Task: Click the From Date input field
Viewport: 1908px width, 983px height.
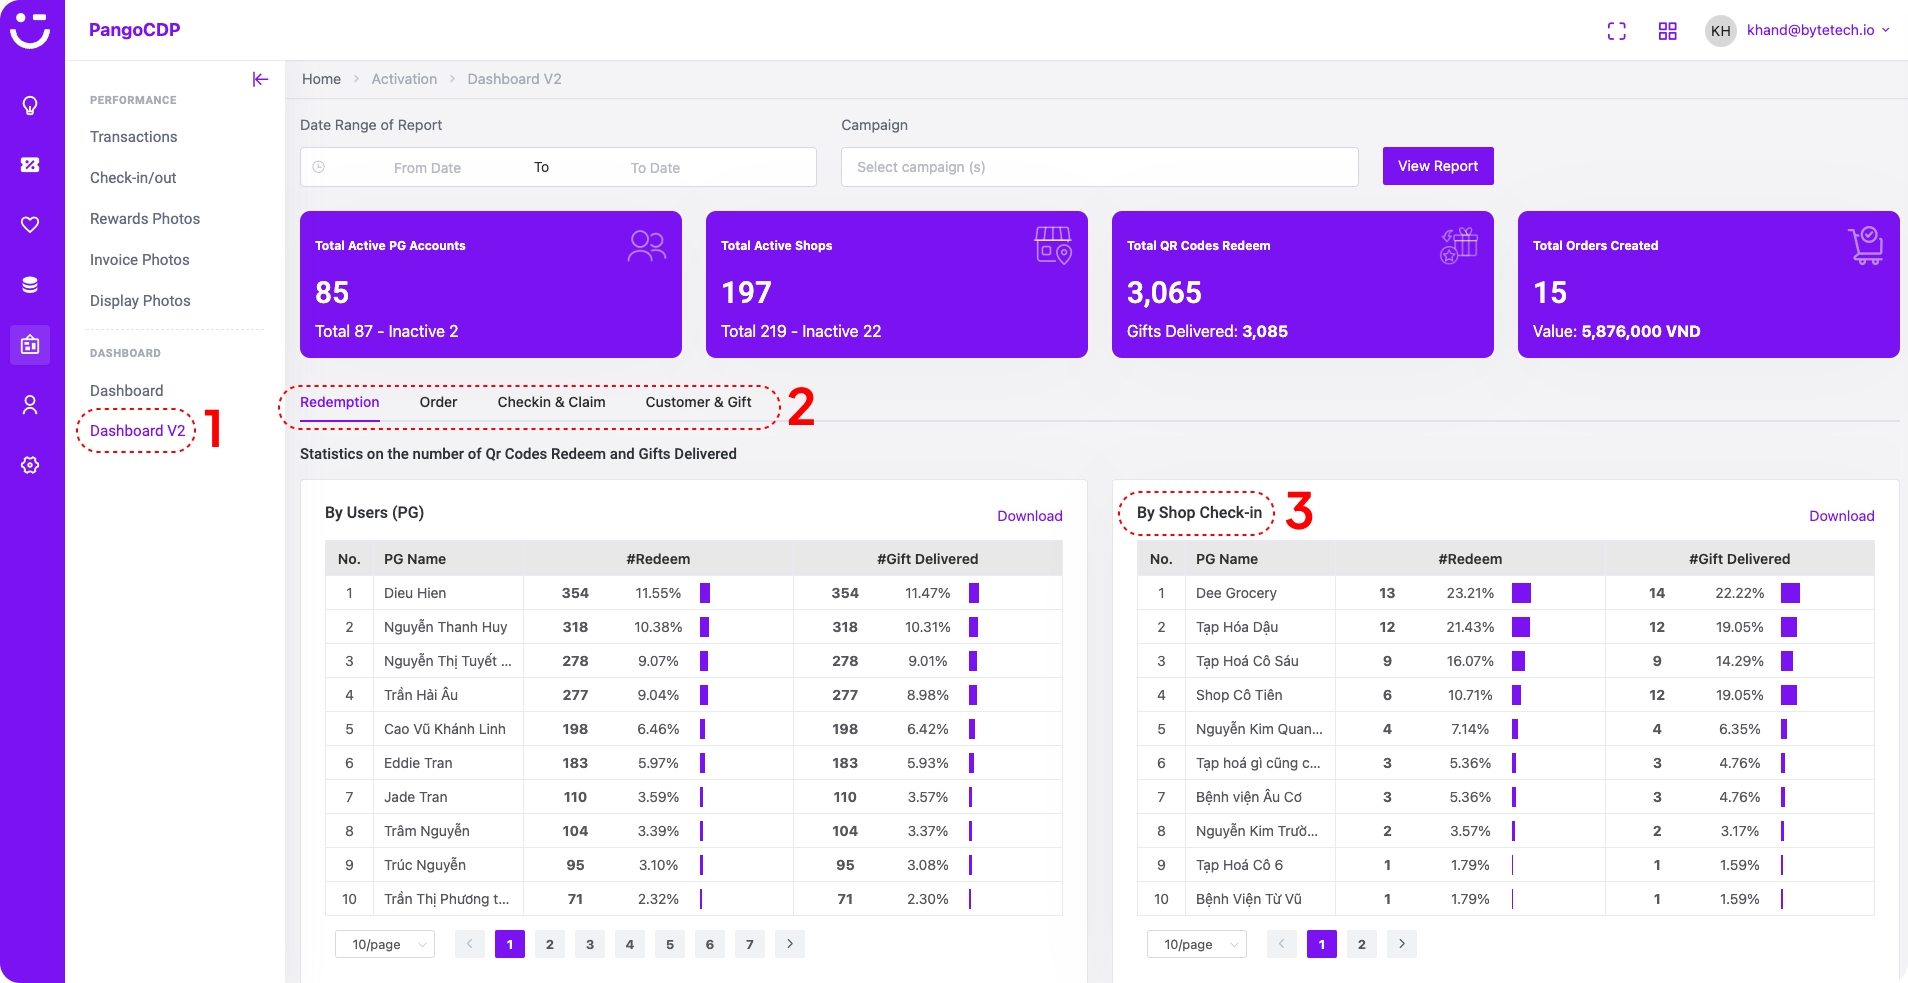Action: 427,168
